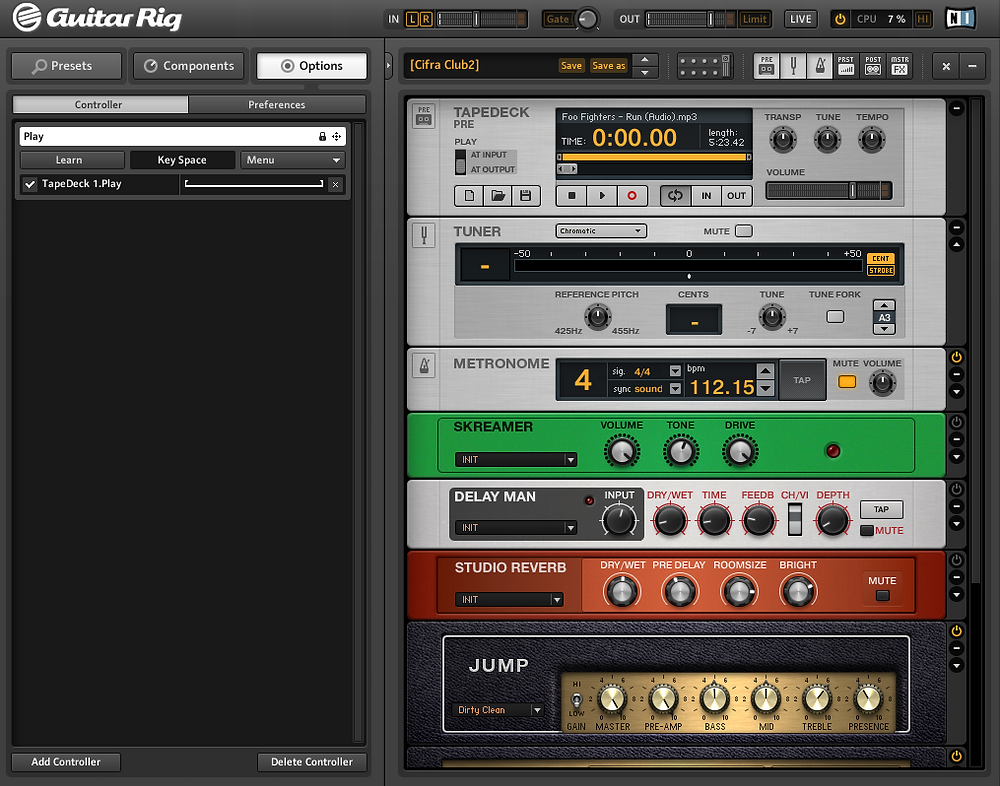This screenshot has height=786, width=1000.
Task: Toggle the Metronome rack tool icon
Action: click(820, 66)
